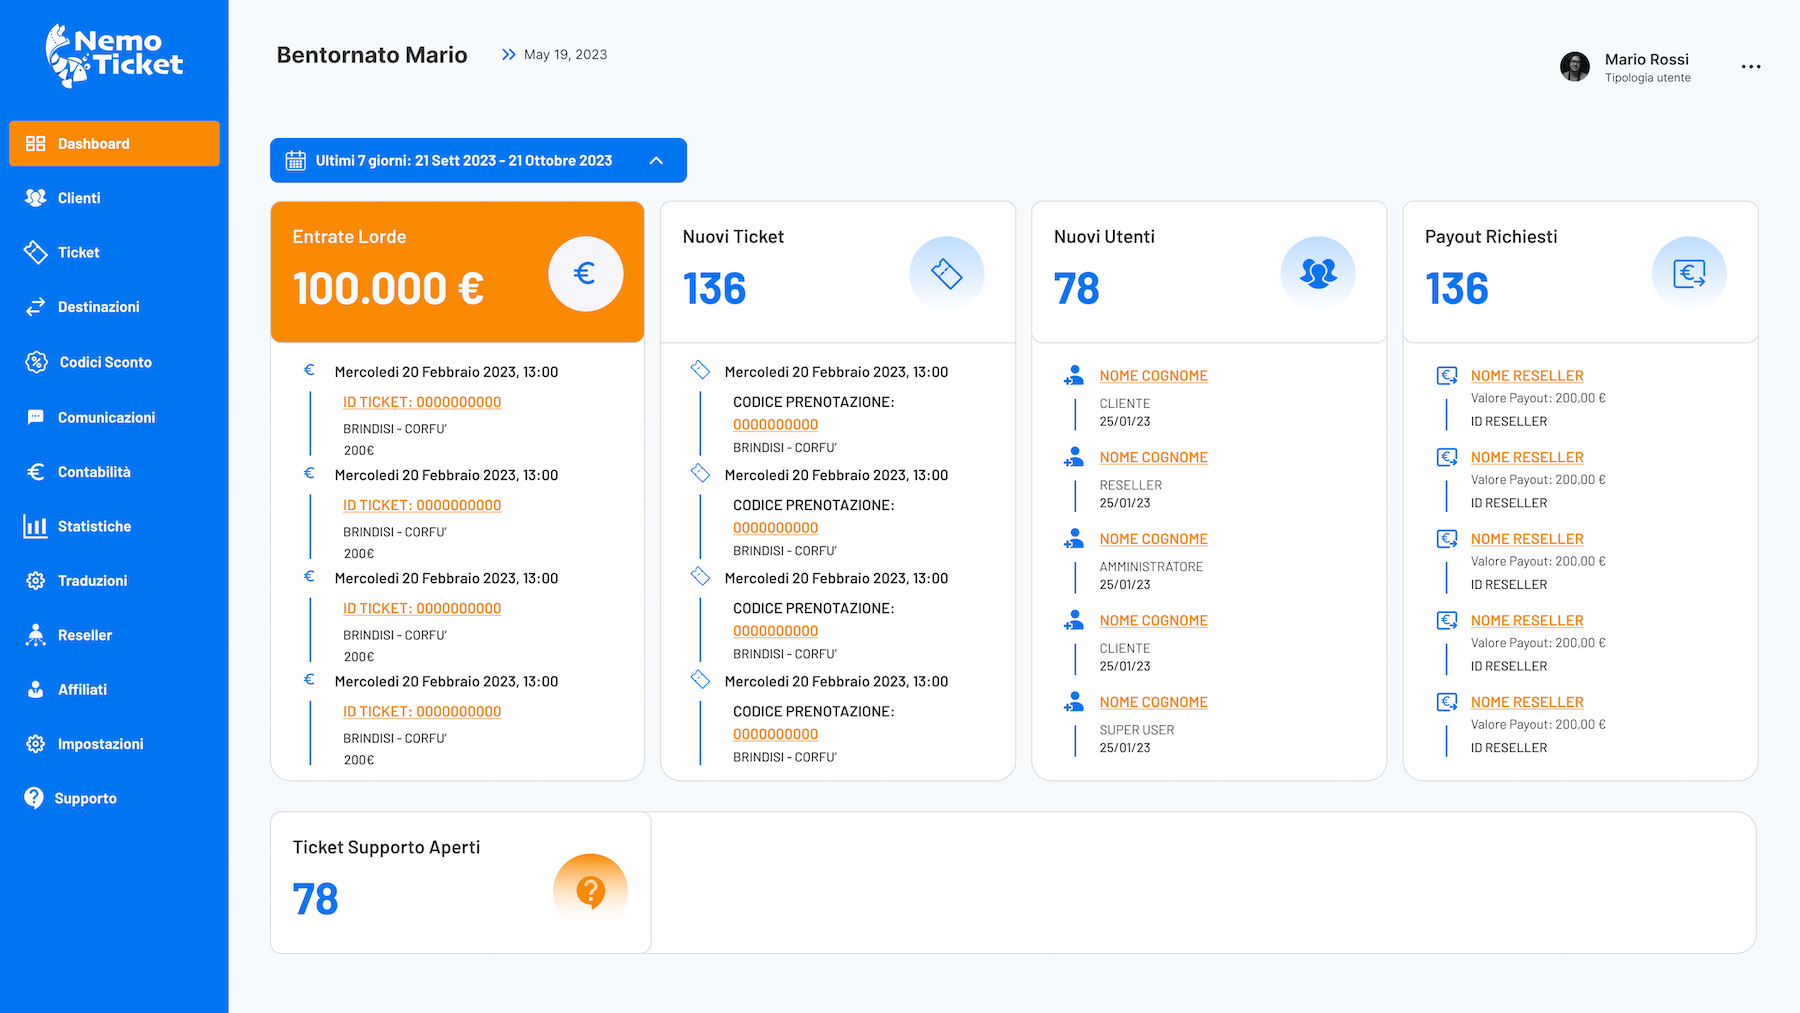Click the users icon in Nuovi Utenti card

1317,273
